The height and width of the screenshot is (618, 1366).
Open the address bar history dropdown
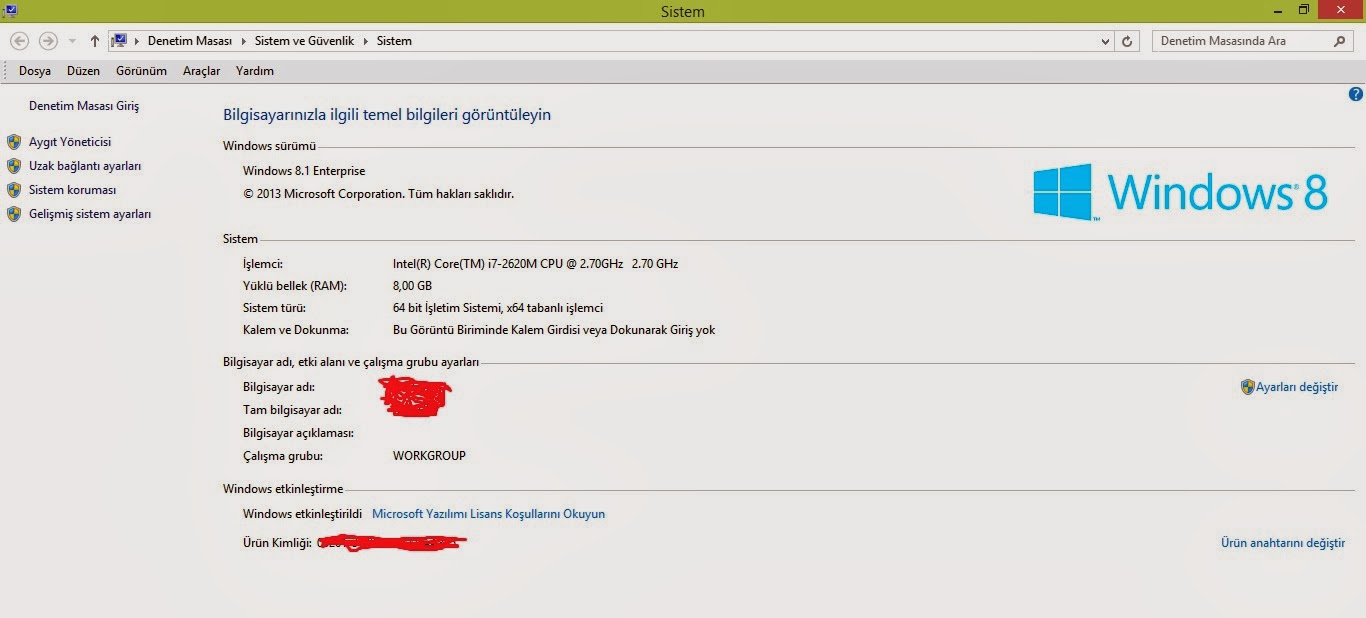tap(1105, 42)
